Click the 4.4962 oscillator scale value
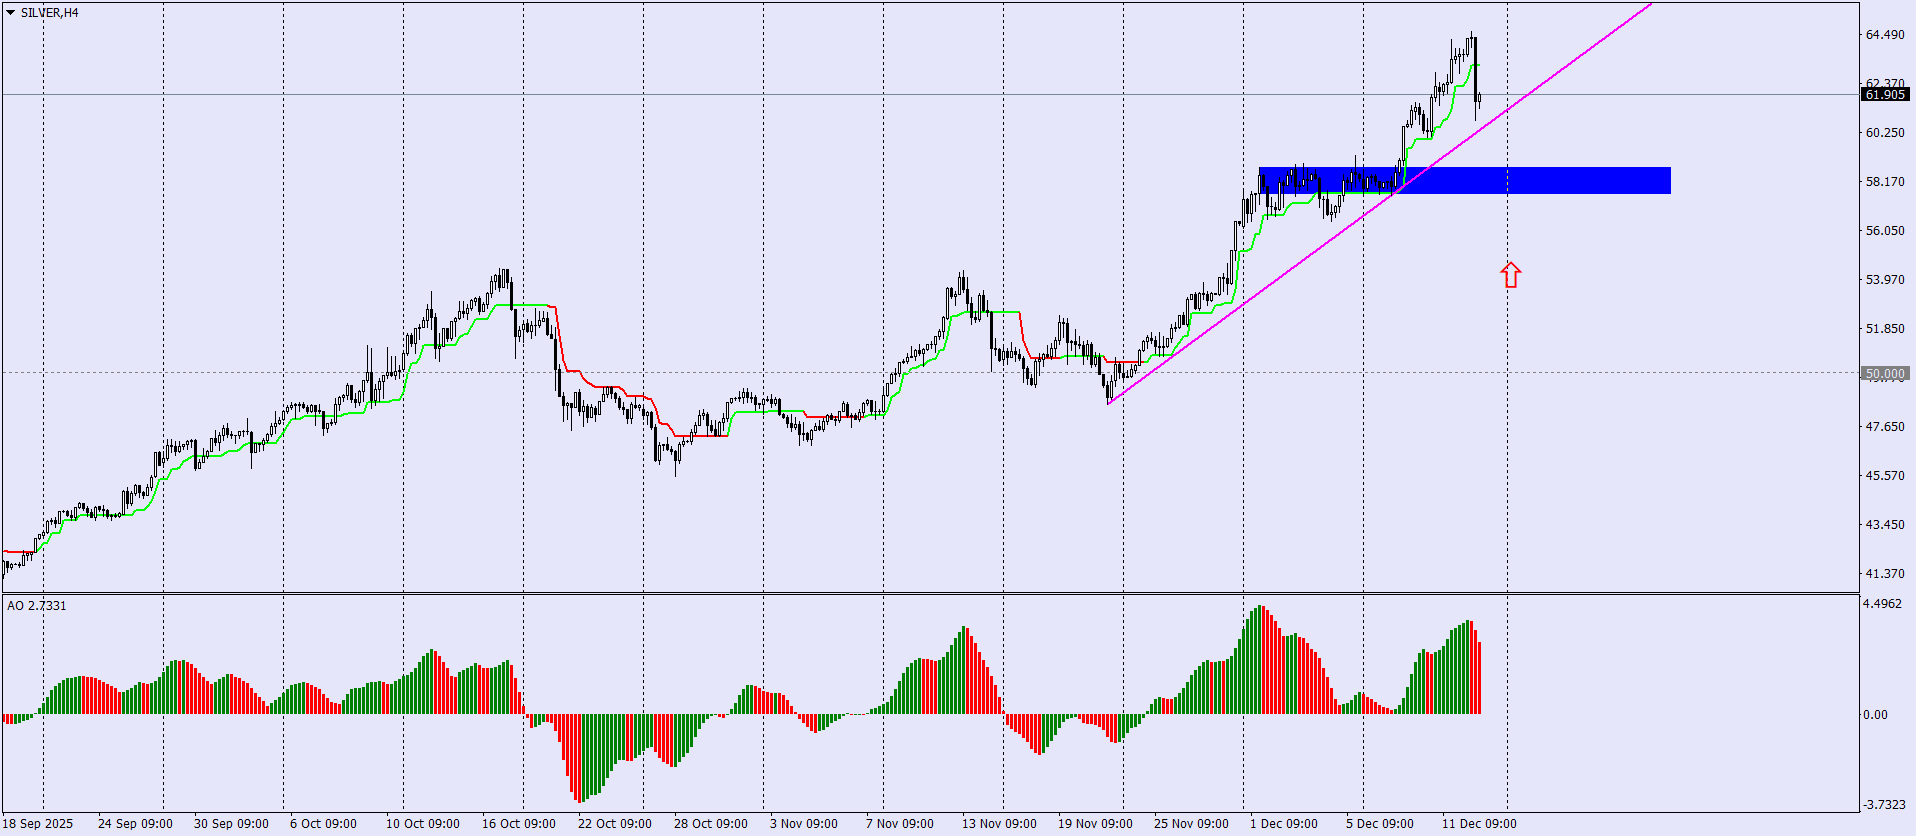Screen dimensions: 1916x836 point(1882,604)
